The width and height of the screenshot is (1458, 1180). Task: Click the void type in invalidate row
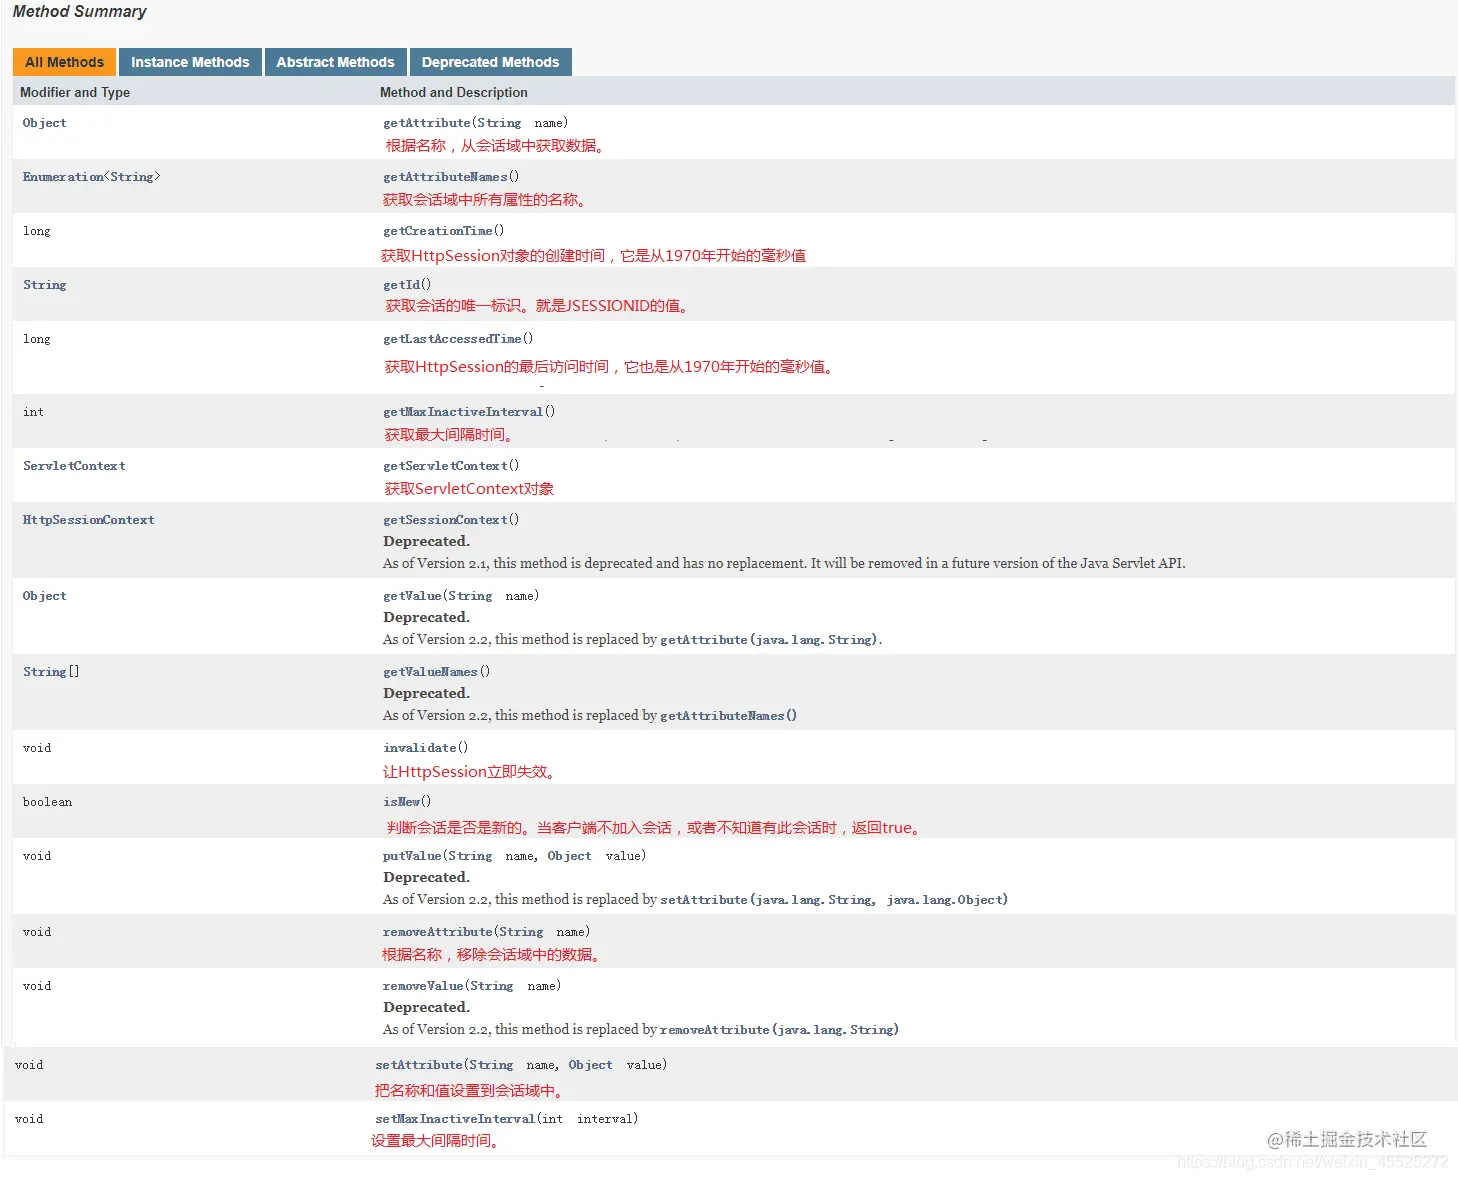(x=37, y=748)
